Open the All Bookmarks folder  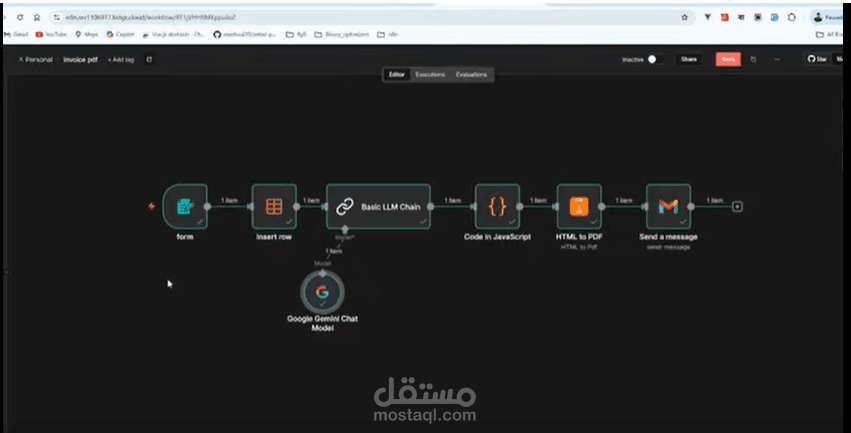[830, 34]
